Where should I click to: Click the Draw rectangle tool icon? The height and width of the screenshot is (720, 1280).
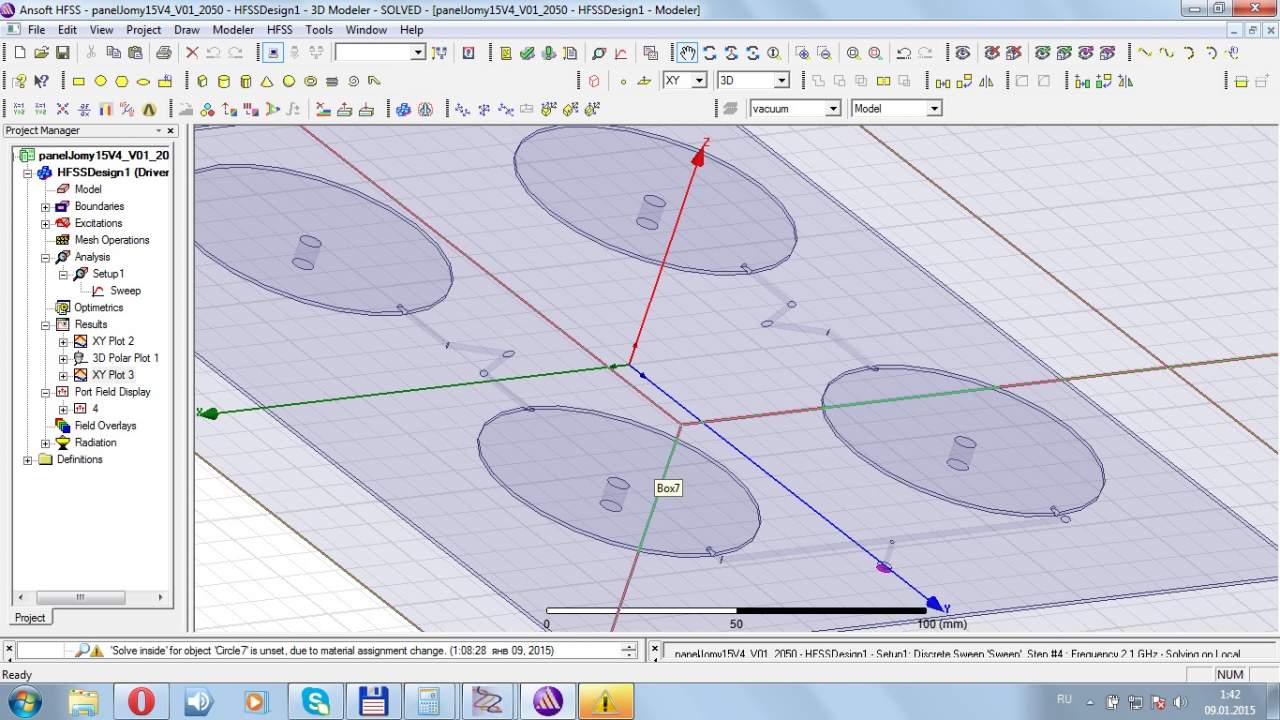point(79,81)
